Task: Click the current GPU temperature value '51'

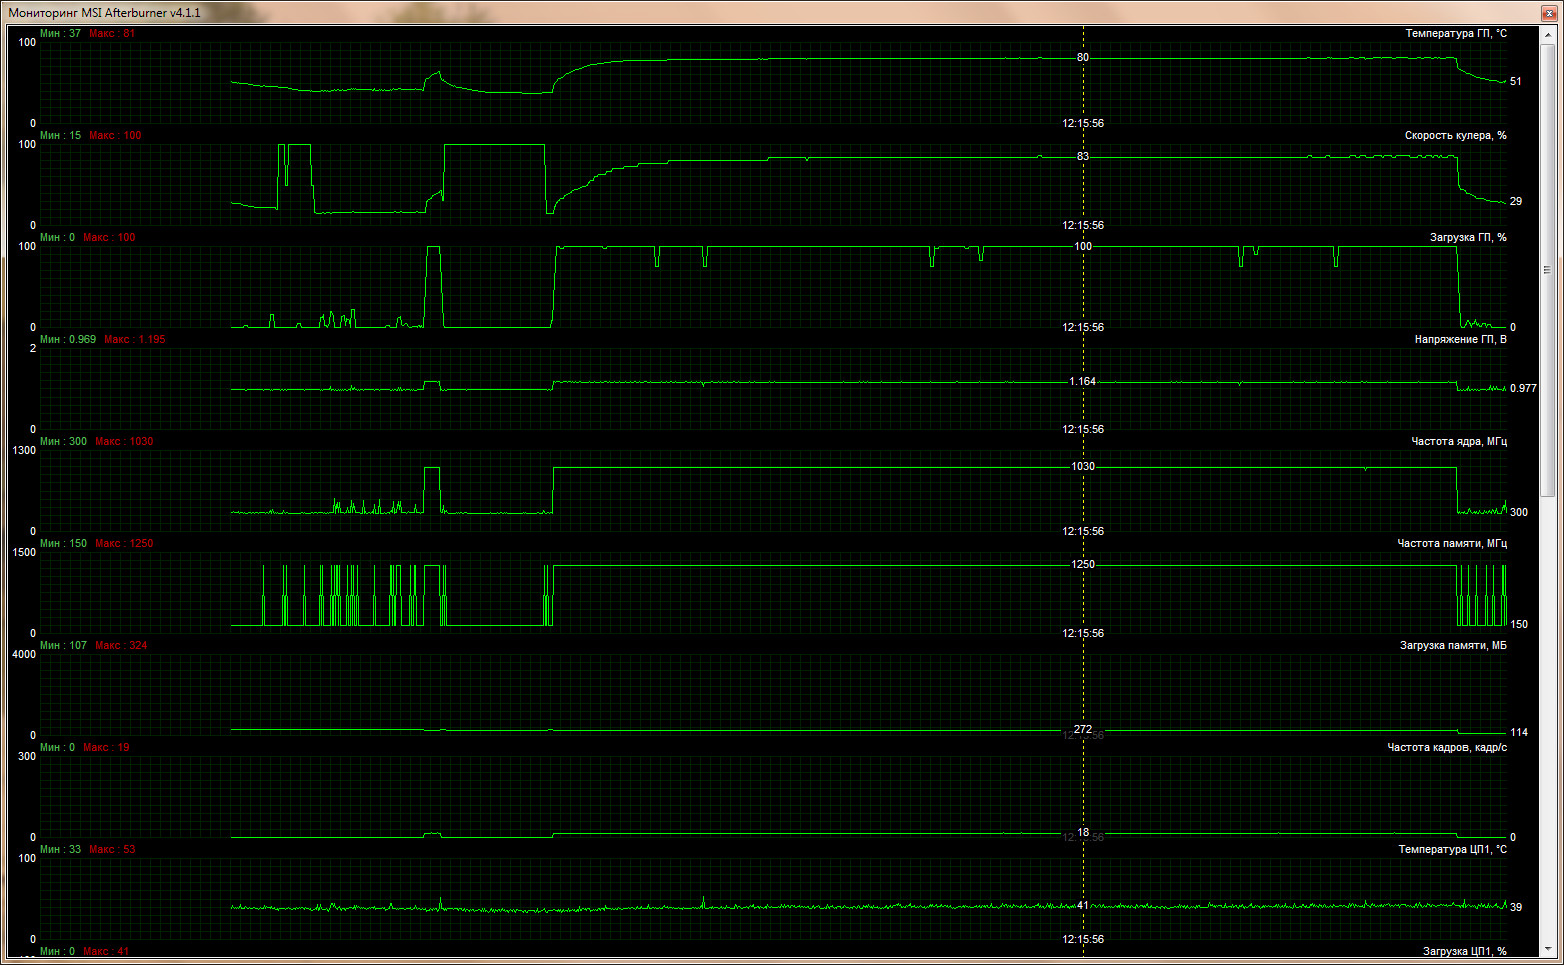Action: [1516, 82]
